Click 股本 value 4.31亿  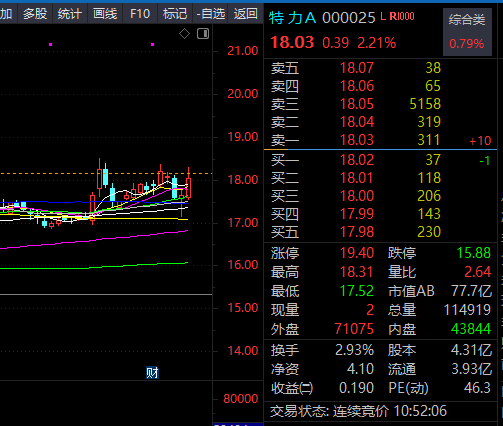pyautogui.click(x=471, y=350)
